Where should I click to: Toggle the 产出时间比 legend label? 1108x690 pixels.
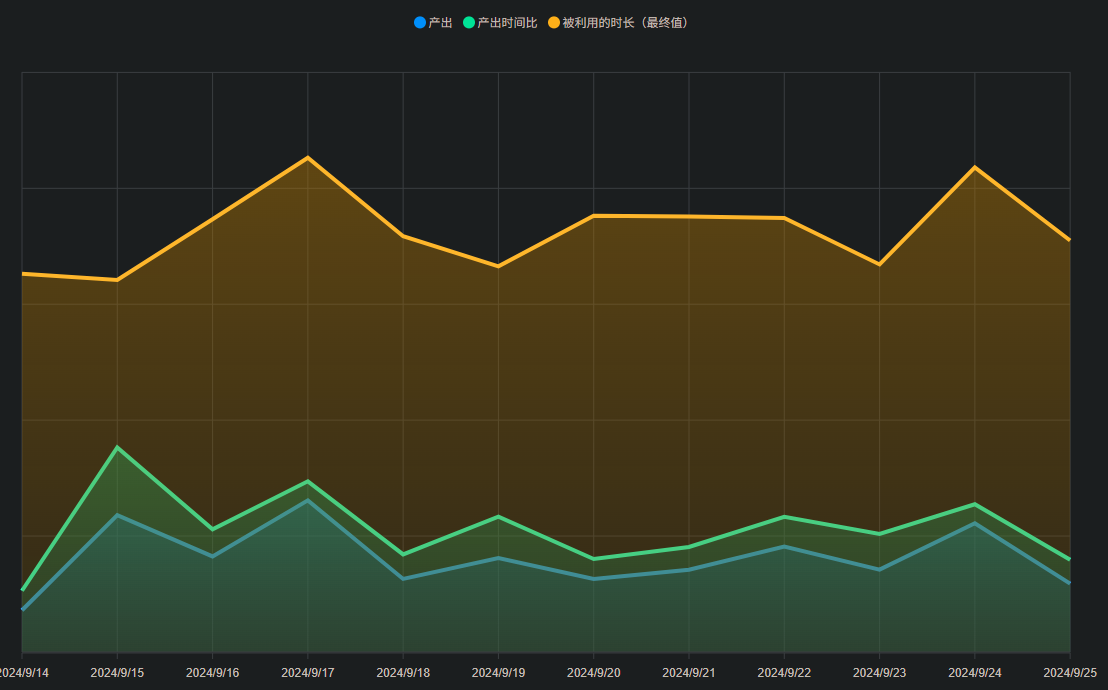(507, 22)
